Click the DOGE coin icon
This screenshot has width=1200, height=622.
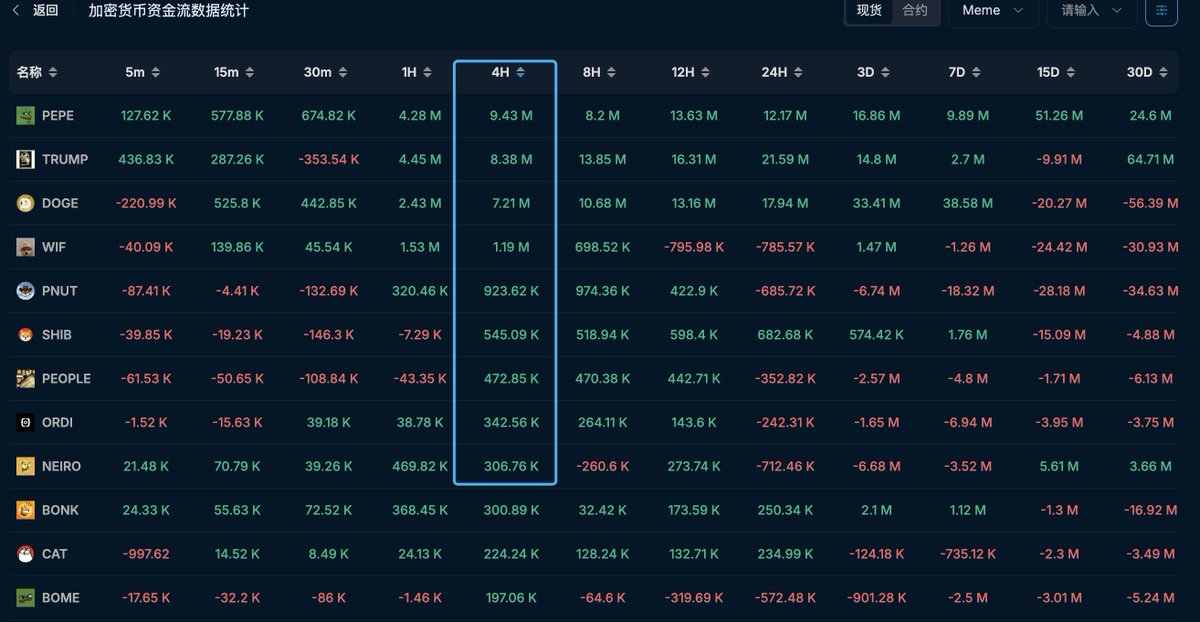(x=26, y=204)
